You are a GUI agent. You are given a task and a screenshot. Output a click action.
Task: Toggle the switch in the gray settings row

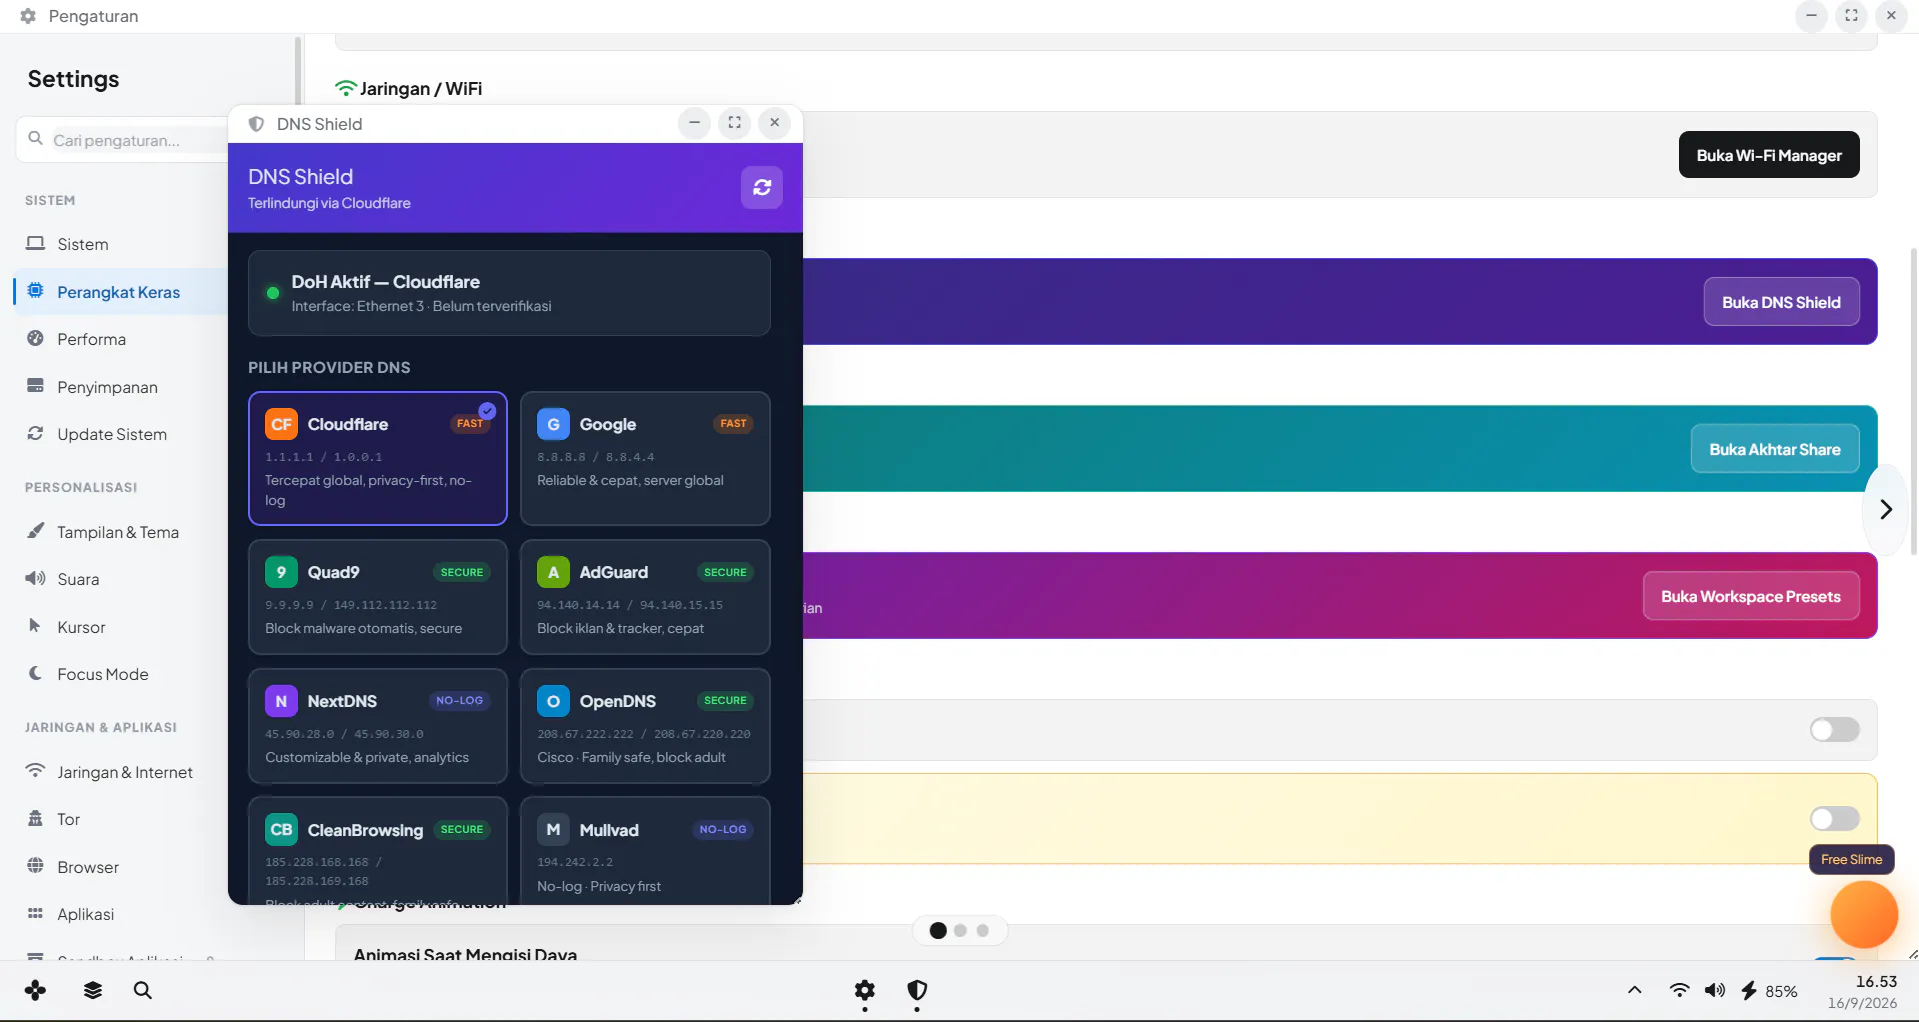click(x=1834, y=730)
